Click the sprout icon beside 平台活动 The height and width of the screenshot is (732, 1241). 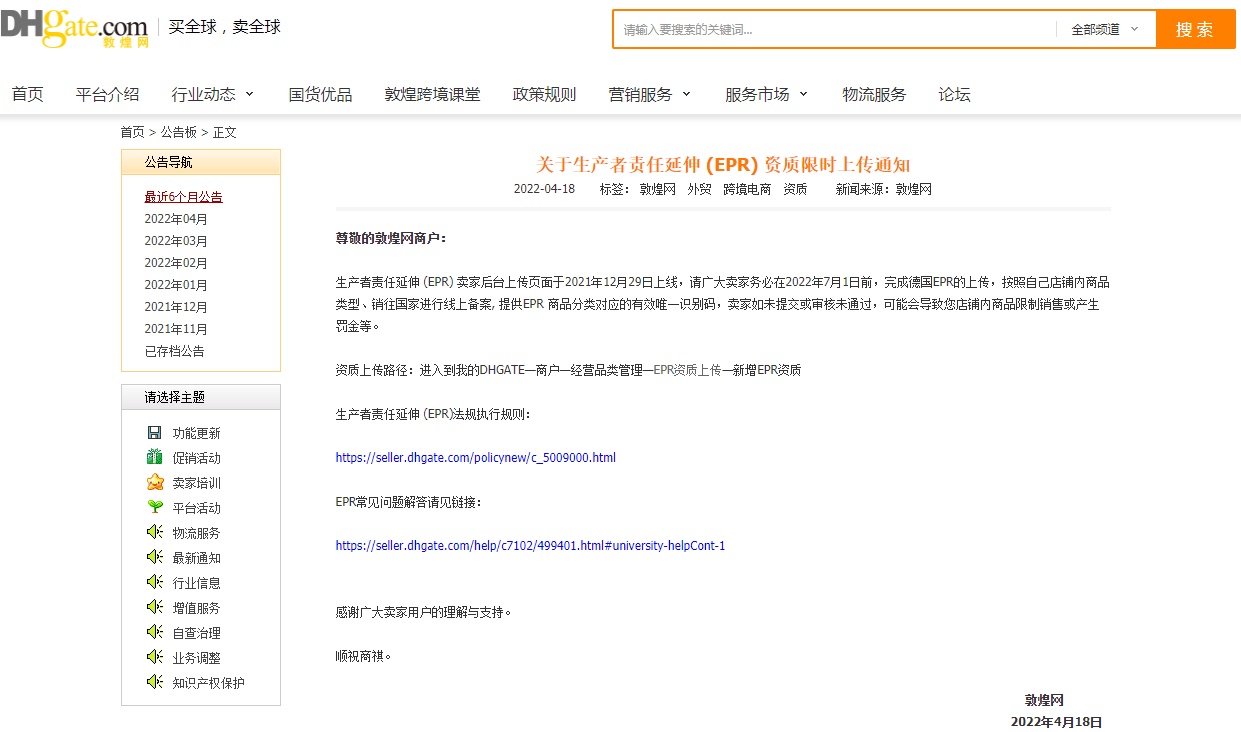pos(154,508)
